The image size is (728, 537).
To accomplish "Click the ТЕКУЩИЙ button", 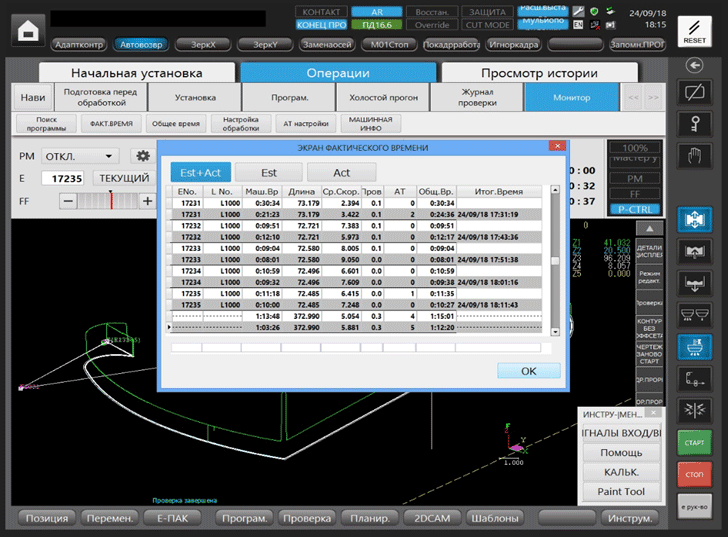I will coord(124,178).
